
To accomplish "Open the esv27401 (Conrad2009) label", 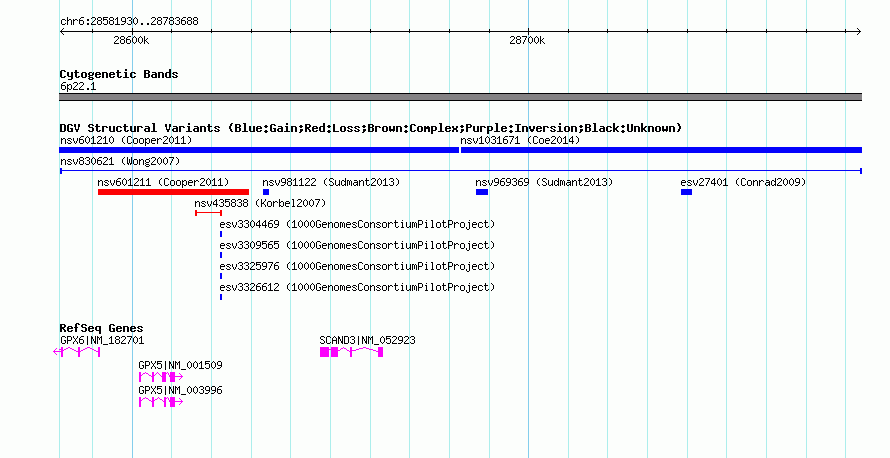I will click(x=743, y=182).
